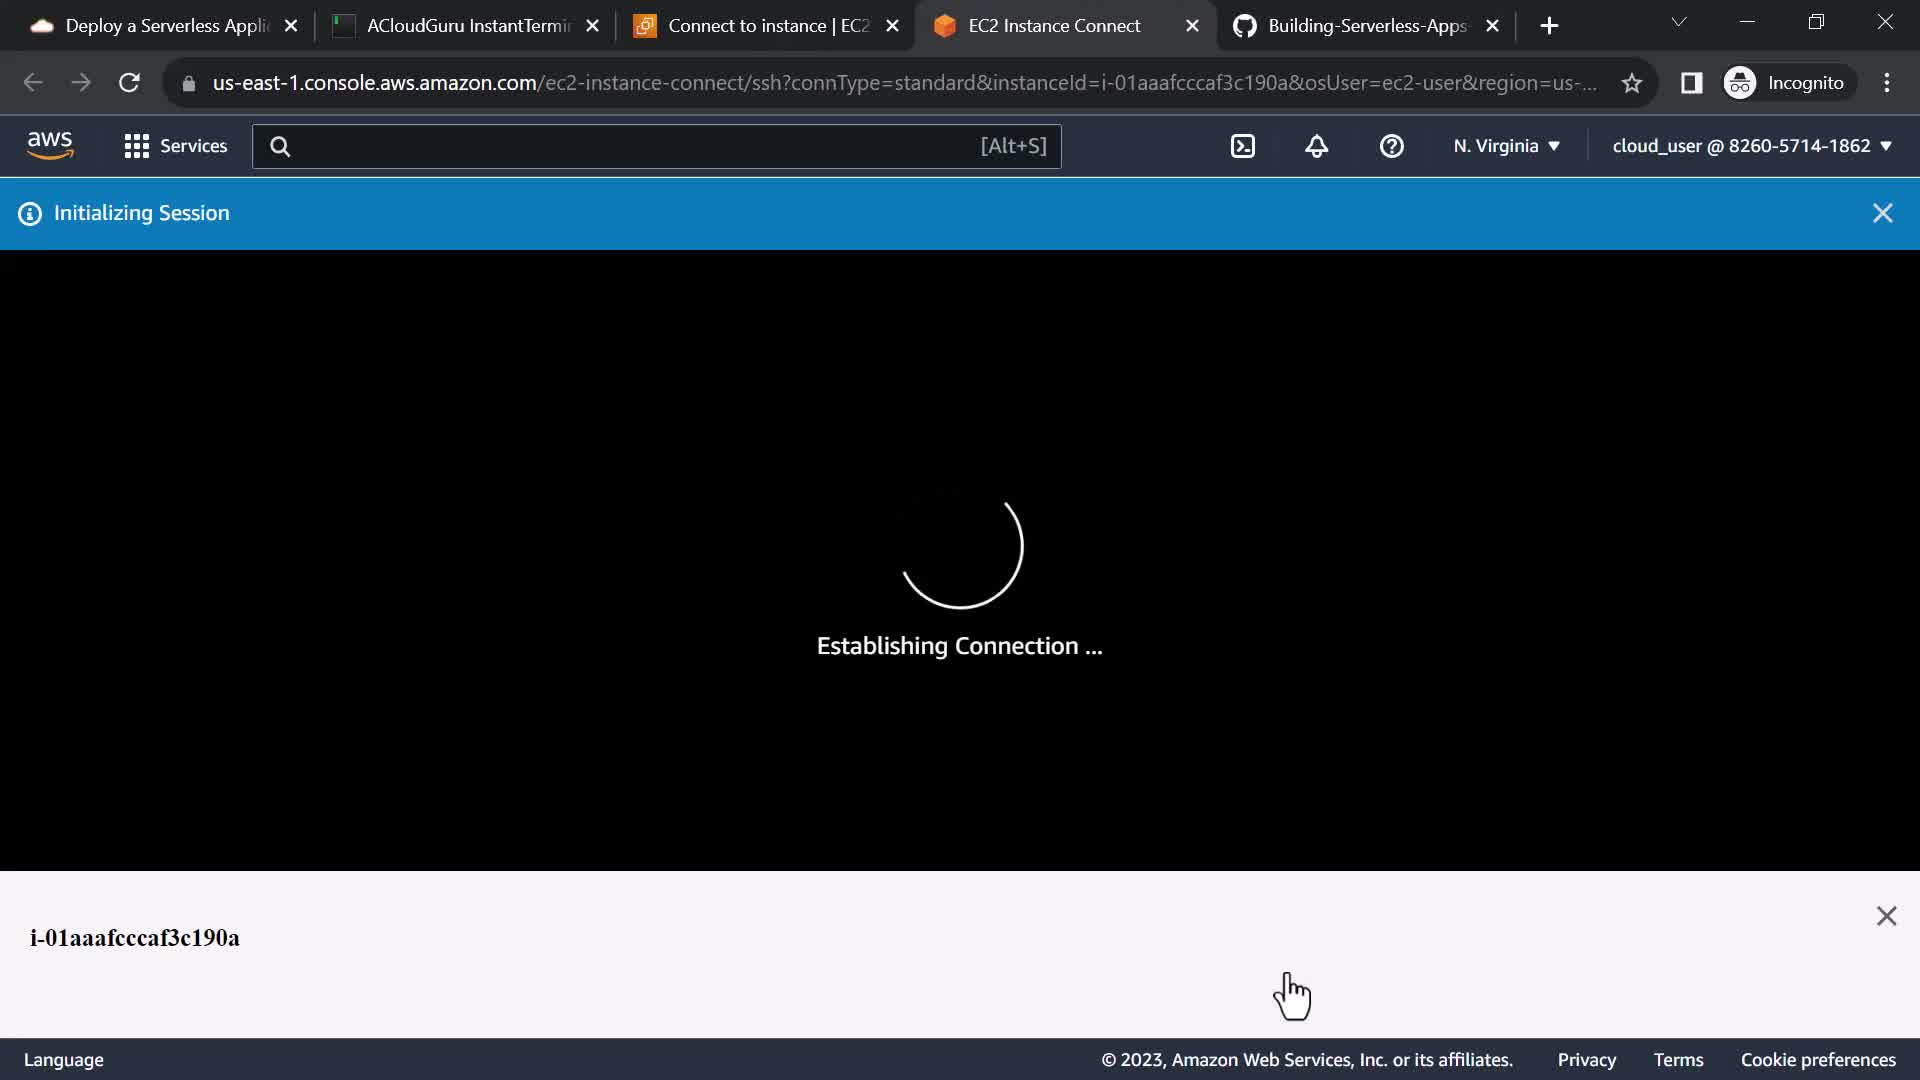
Task: Open Cookie preferences link
Action: pyautogui.click(x=1817, y=1060)
